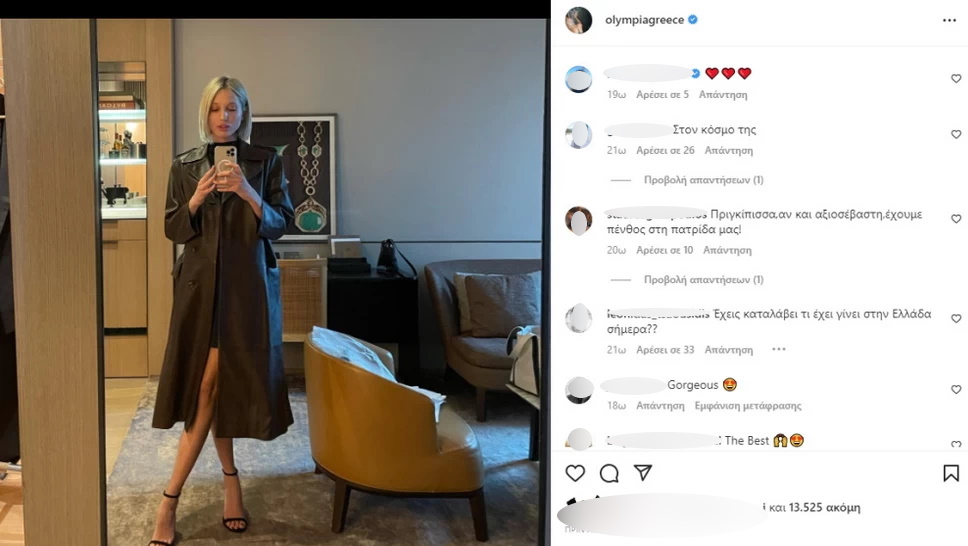
Task: Open the olympiagreece username link
Action: [644, 20]
